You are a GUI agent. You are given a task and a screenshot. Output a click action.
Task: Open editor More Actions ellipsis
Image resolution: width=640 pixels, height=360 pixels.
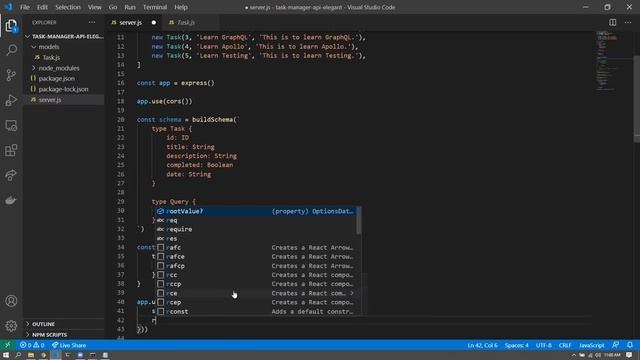[628, 22]
